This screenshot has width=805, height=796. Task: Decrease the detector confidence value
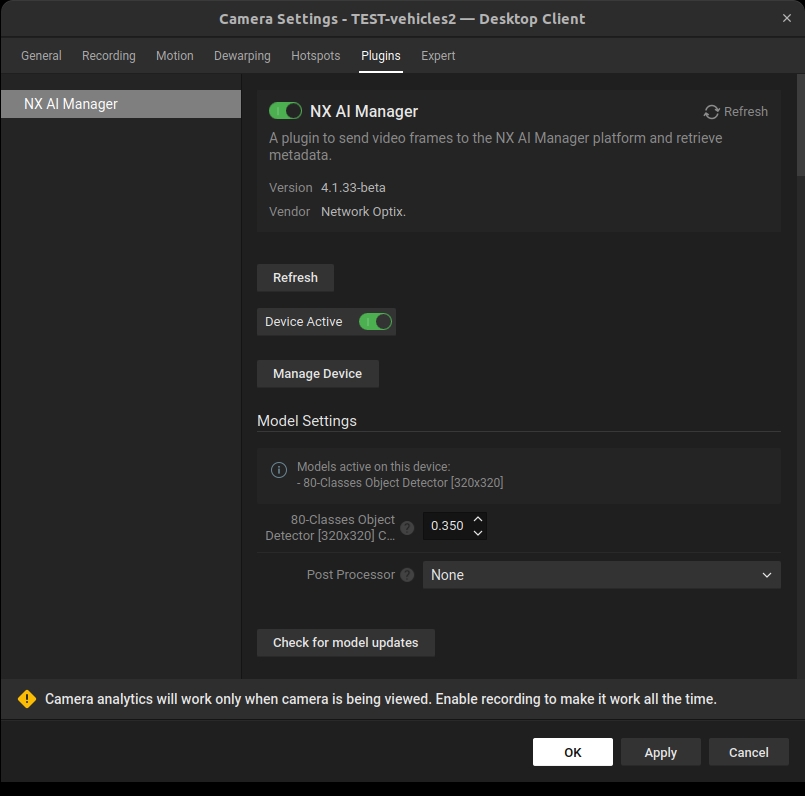pos(478,533)
